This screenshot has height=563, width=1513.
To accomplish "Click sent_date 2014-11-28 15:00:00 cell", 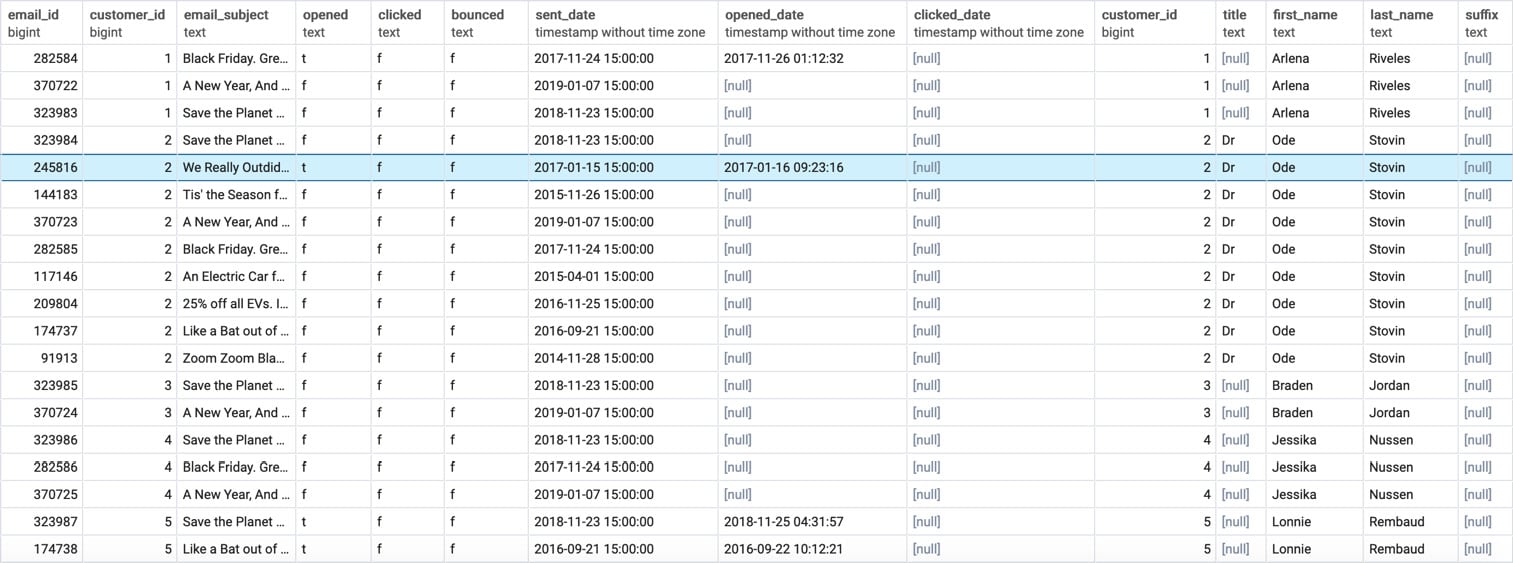I will click(x=623, y=358).
